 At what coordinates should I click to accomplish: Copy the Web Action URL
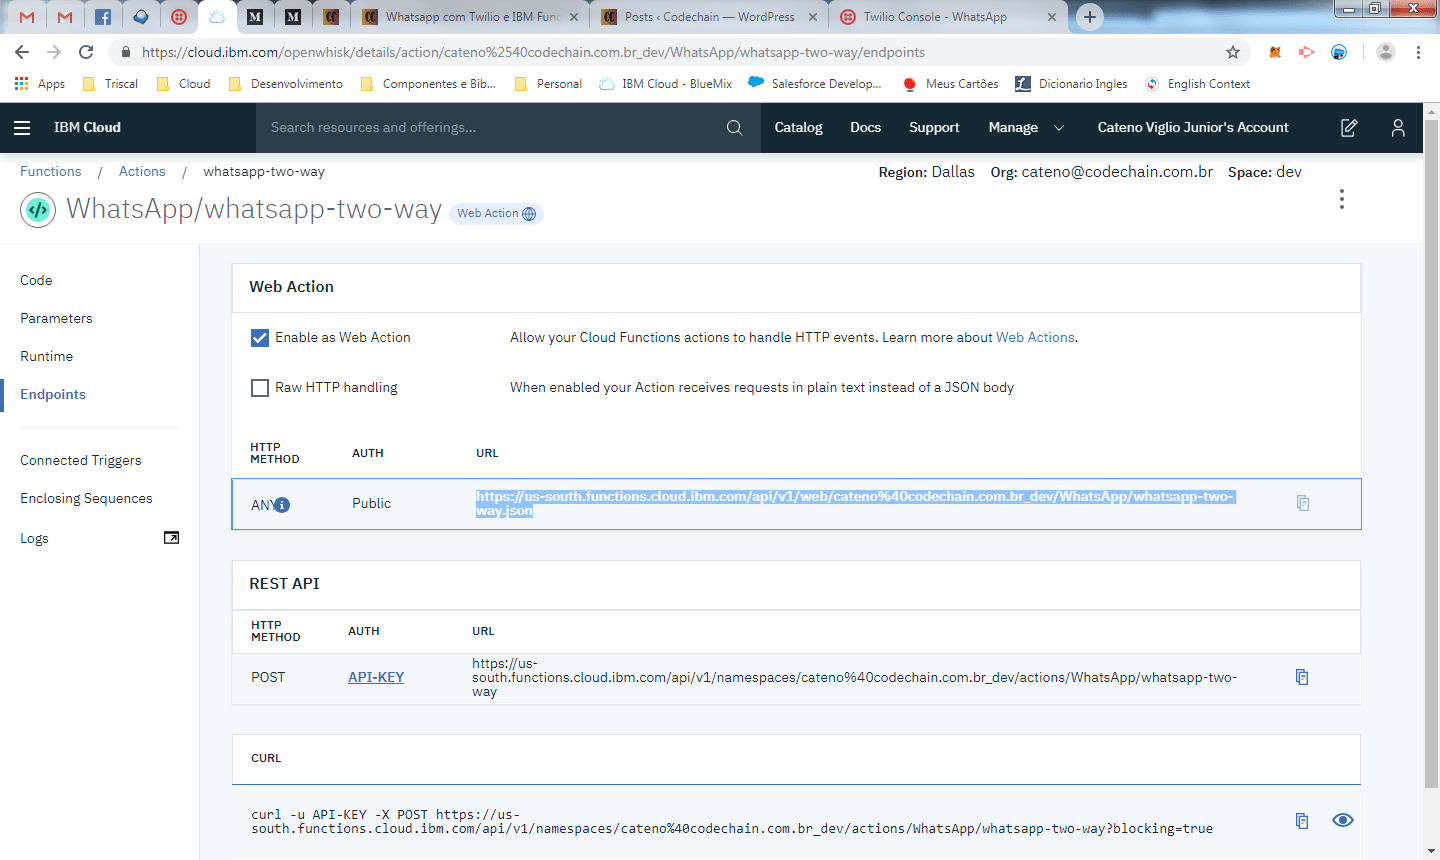(x=1303, y=503)
